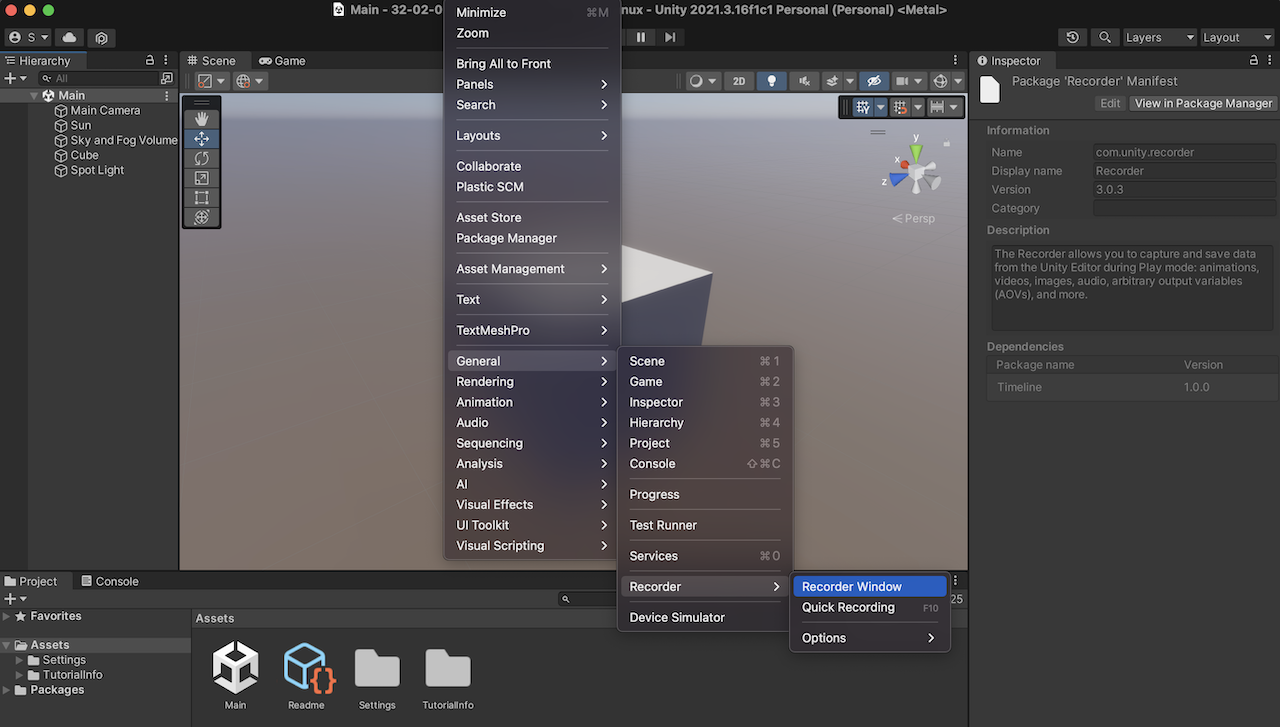This screenshot has height=727, width=1280.
Task: Choose Quick Recording menu entry
Action: pos(870,608)
